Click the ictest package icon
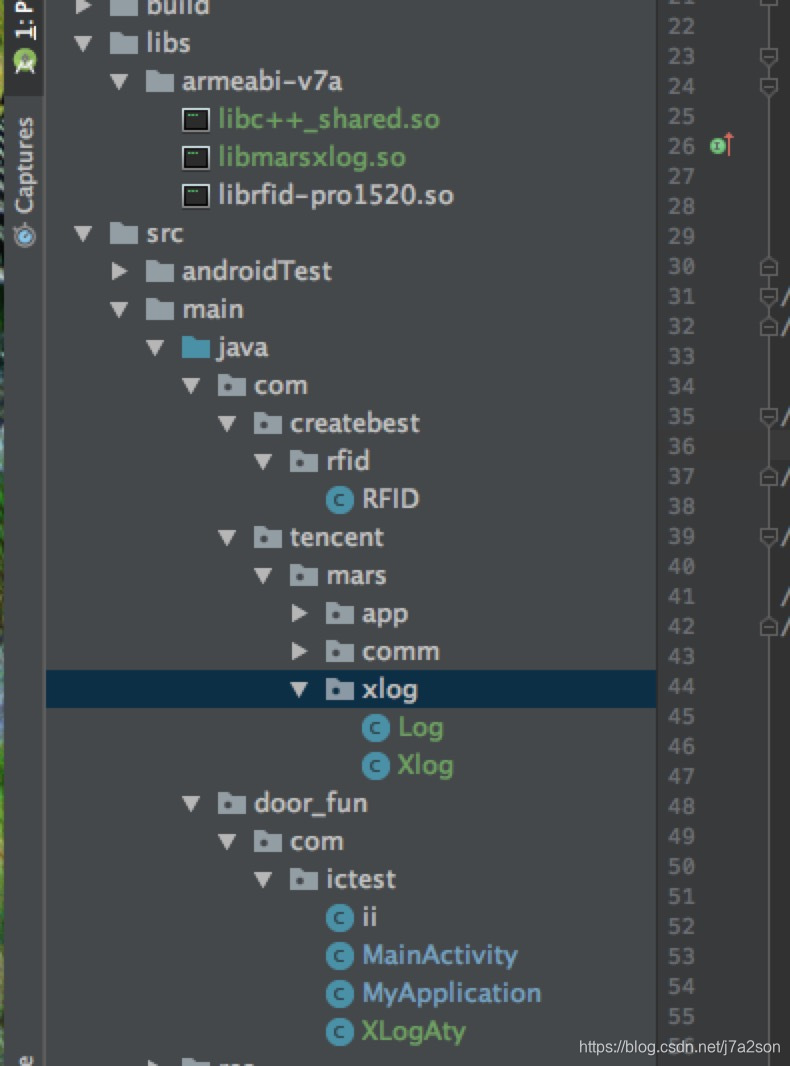790x1066 pixels. (x=304, y=880)
